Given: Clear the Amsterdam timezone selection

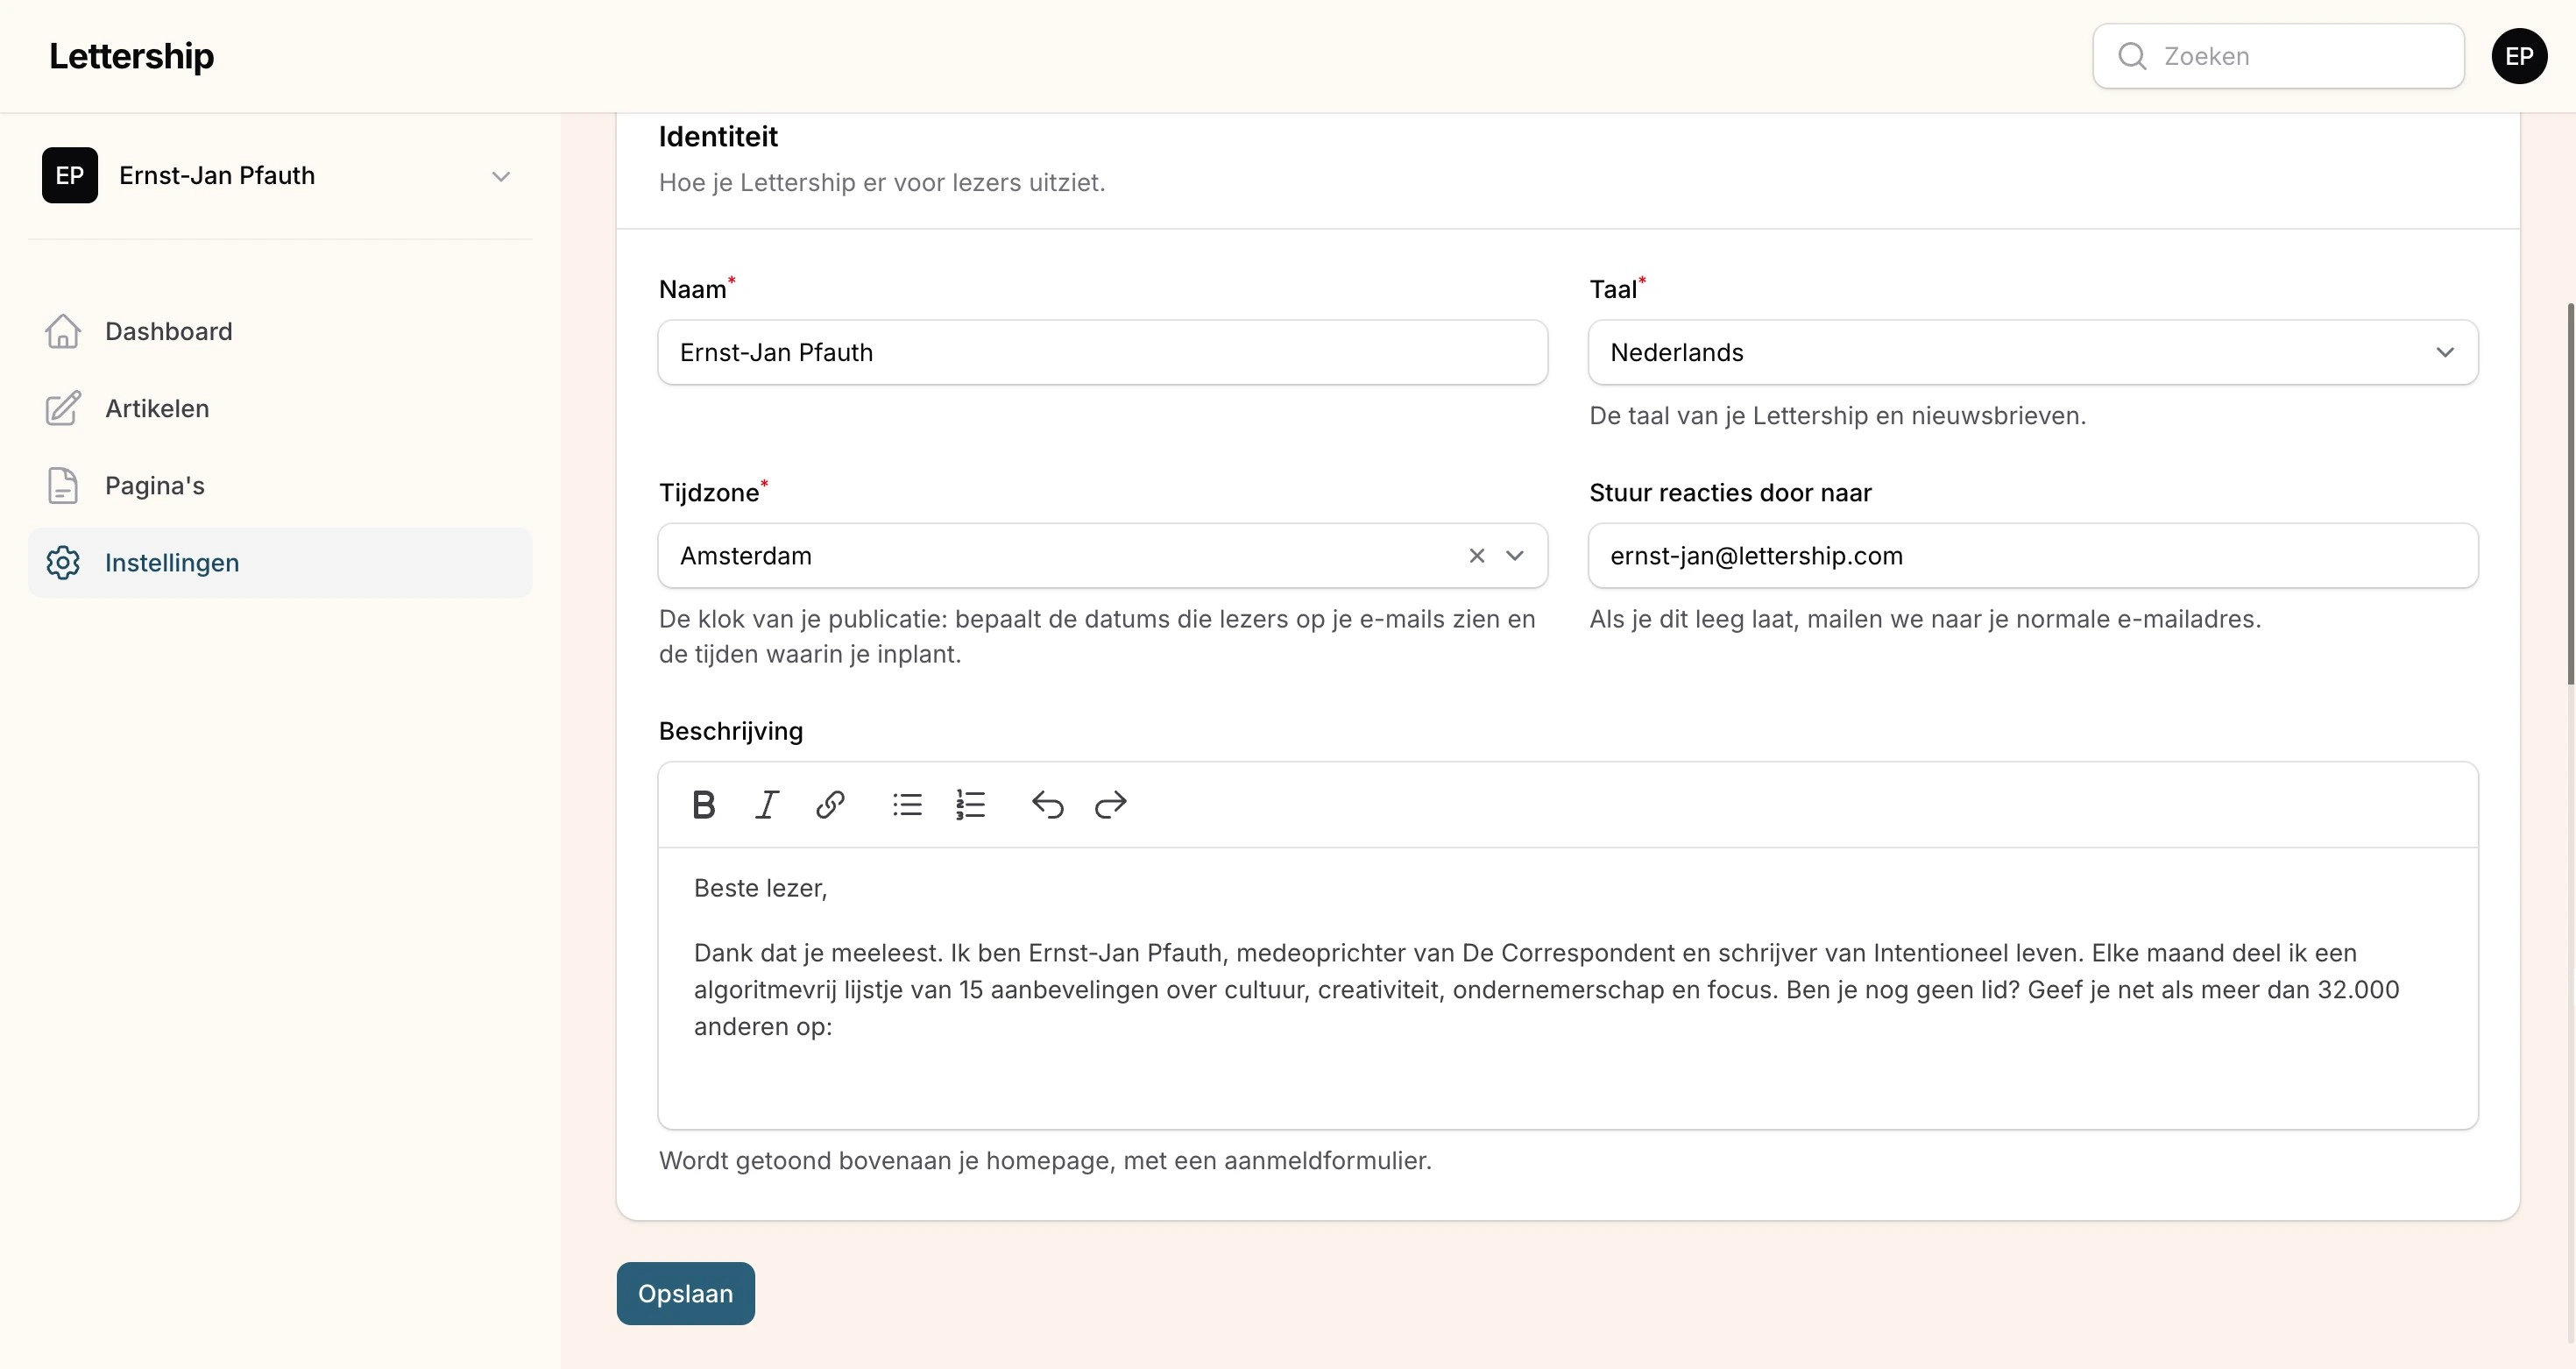Looking at the screenshot, I should tap(1477, 555).
